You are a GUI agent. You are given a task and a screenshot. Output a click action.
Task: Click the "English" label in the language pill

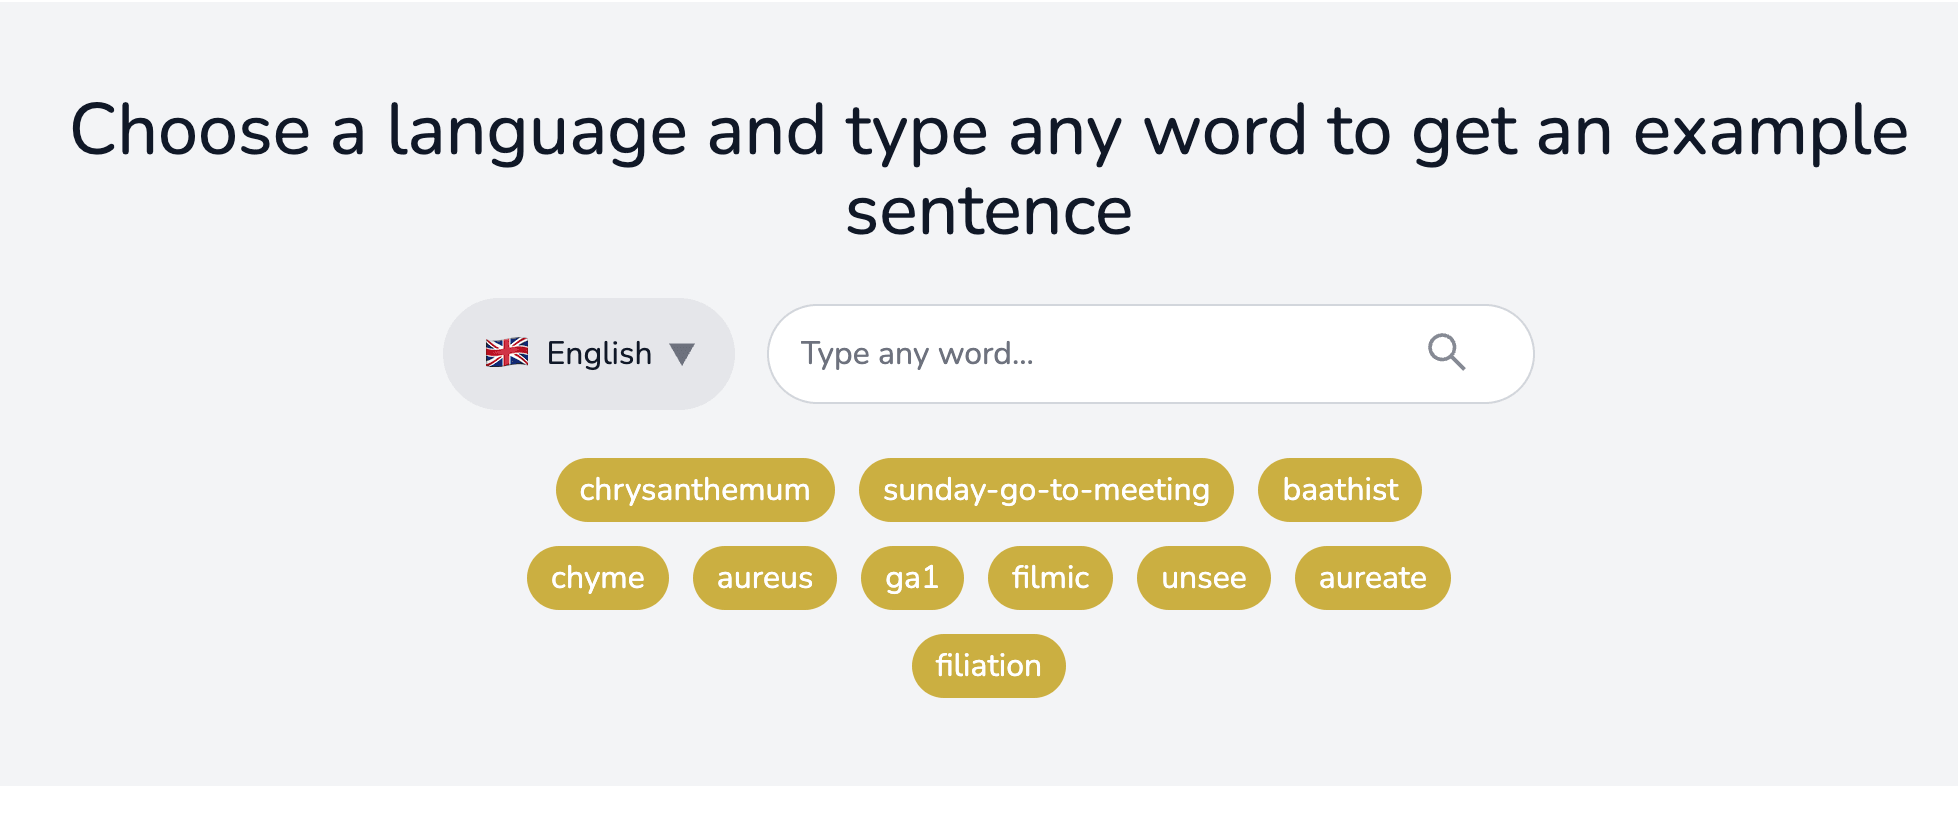point(599,354)
